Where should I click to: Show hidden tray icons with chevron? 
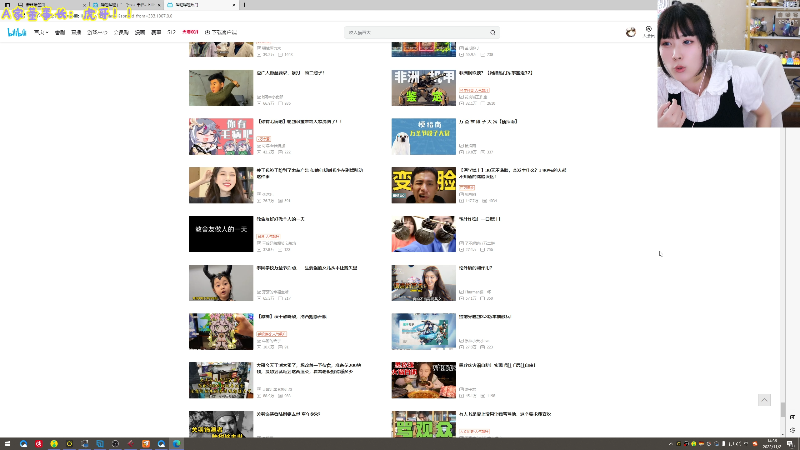click(x=670, y=444)
